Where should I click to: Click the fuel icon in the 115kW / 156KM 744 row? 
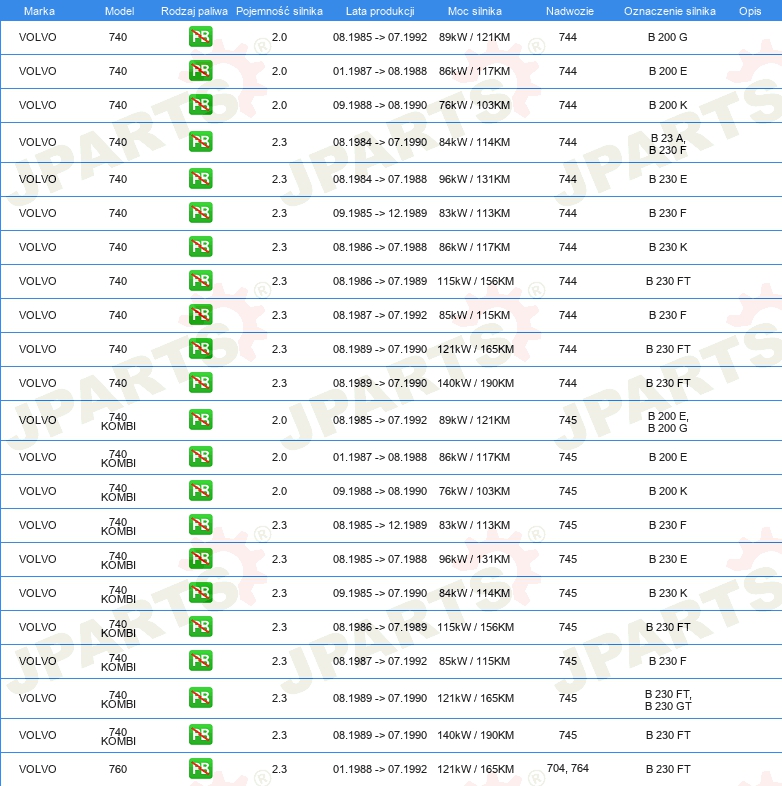tap(201, 281)
